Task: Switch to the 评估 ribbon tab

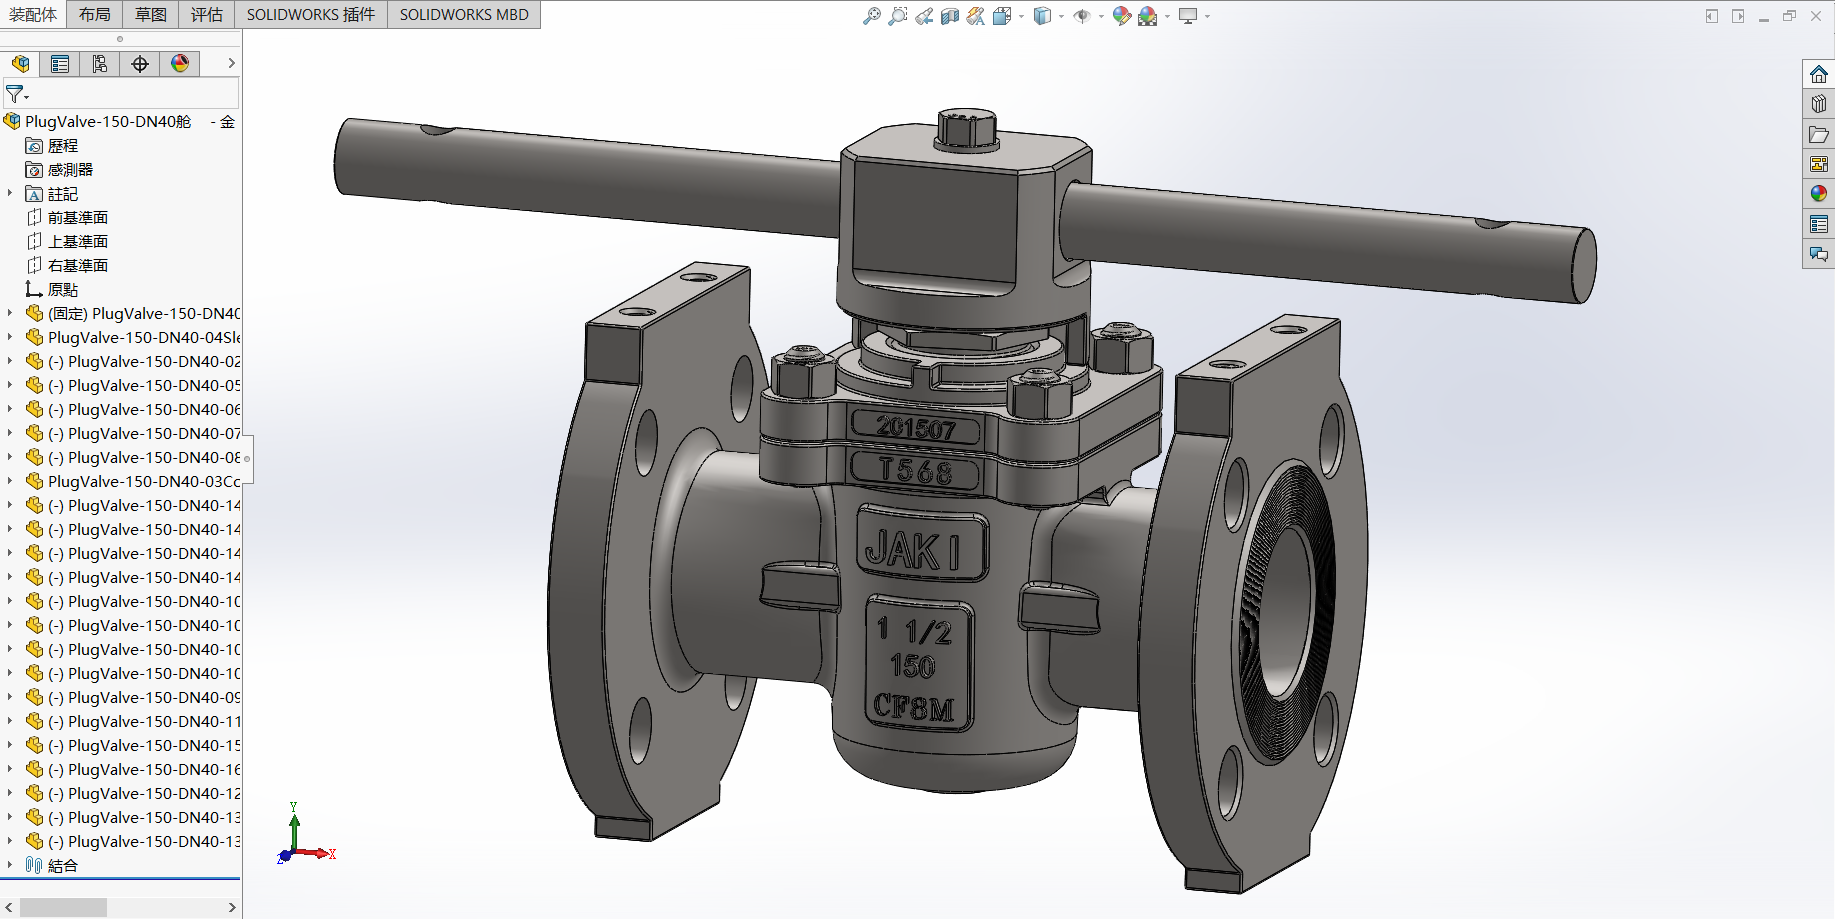Action: point(207,14)
